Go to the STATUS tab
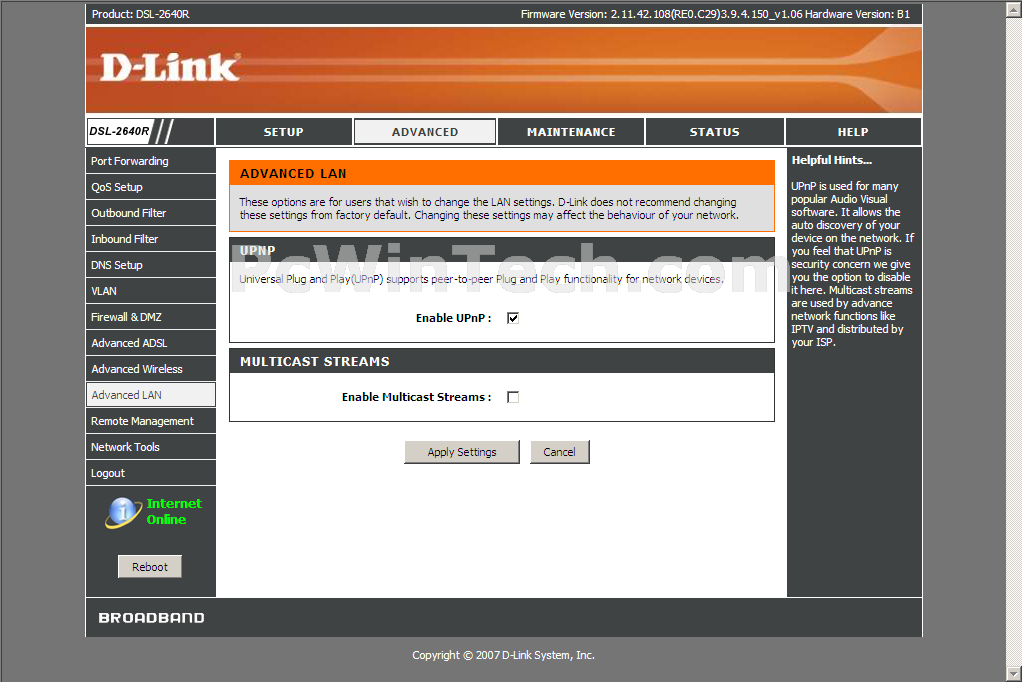1022x682 pixels. pyautogui.click(x=714, y=132)
